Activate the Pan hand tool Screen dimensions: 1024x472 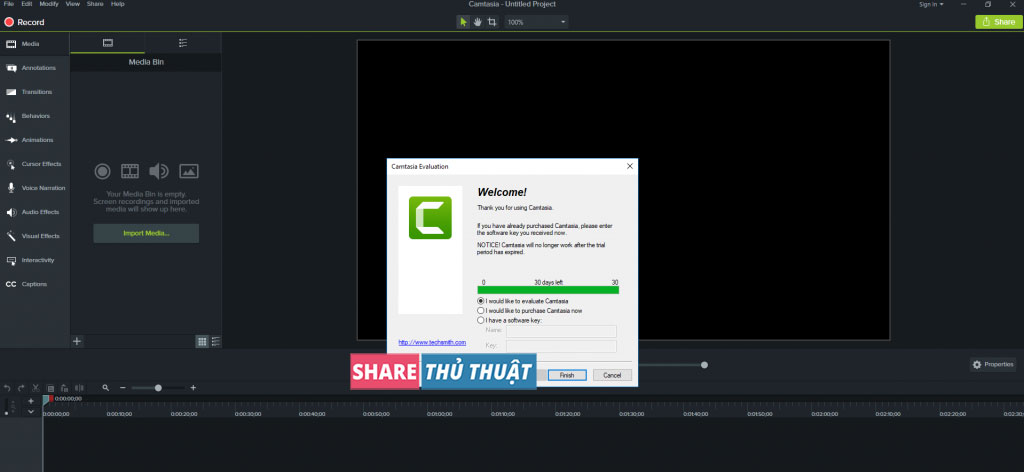(477, 22)
